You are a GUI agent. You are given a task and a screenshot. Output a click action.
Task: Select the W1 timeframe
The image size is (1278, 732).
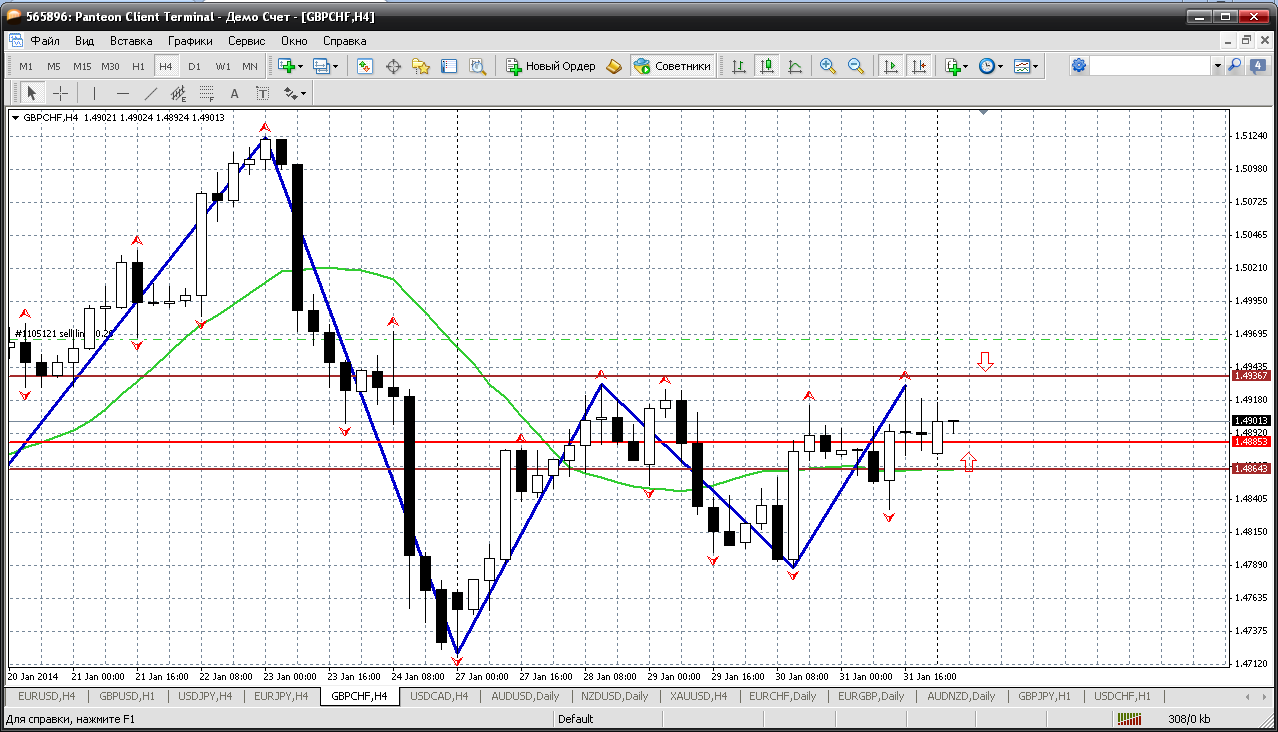click(222, 66)
